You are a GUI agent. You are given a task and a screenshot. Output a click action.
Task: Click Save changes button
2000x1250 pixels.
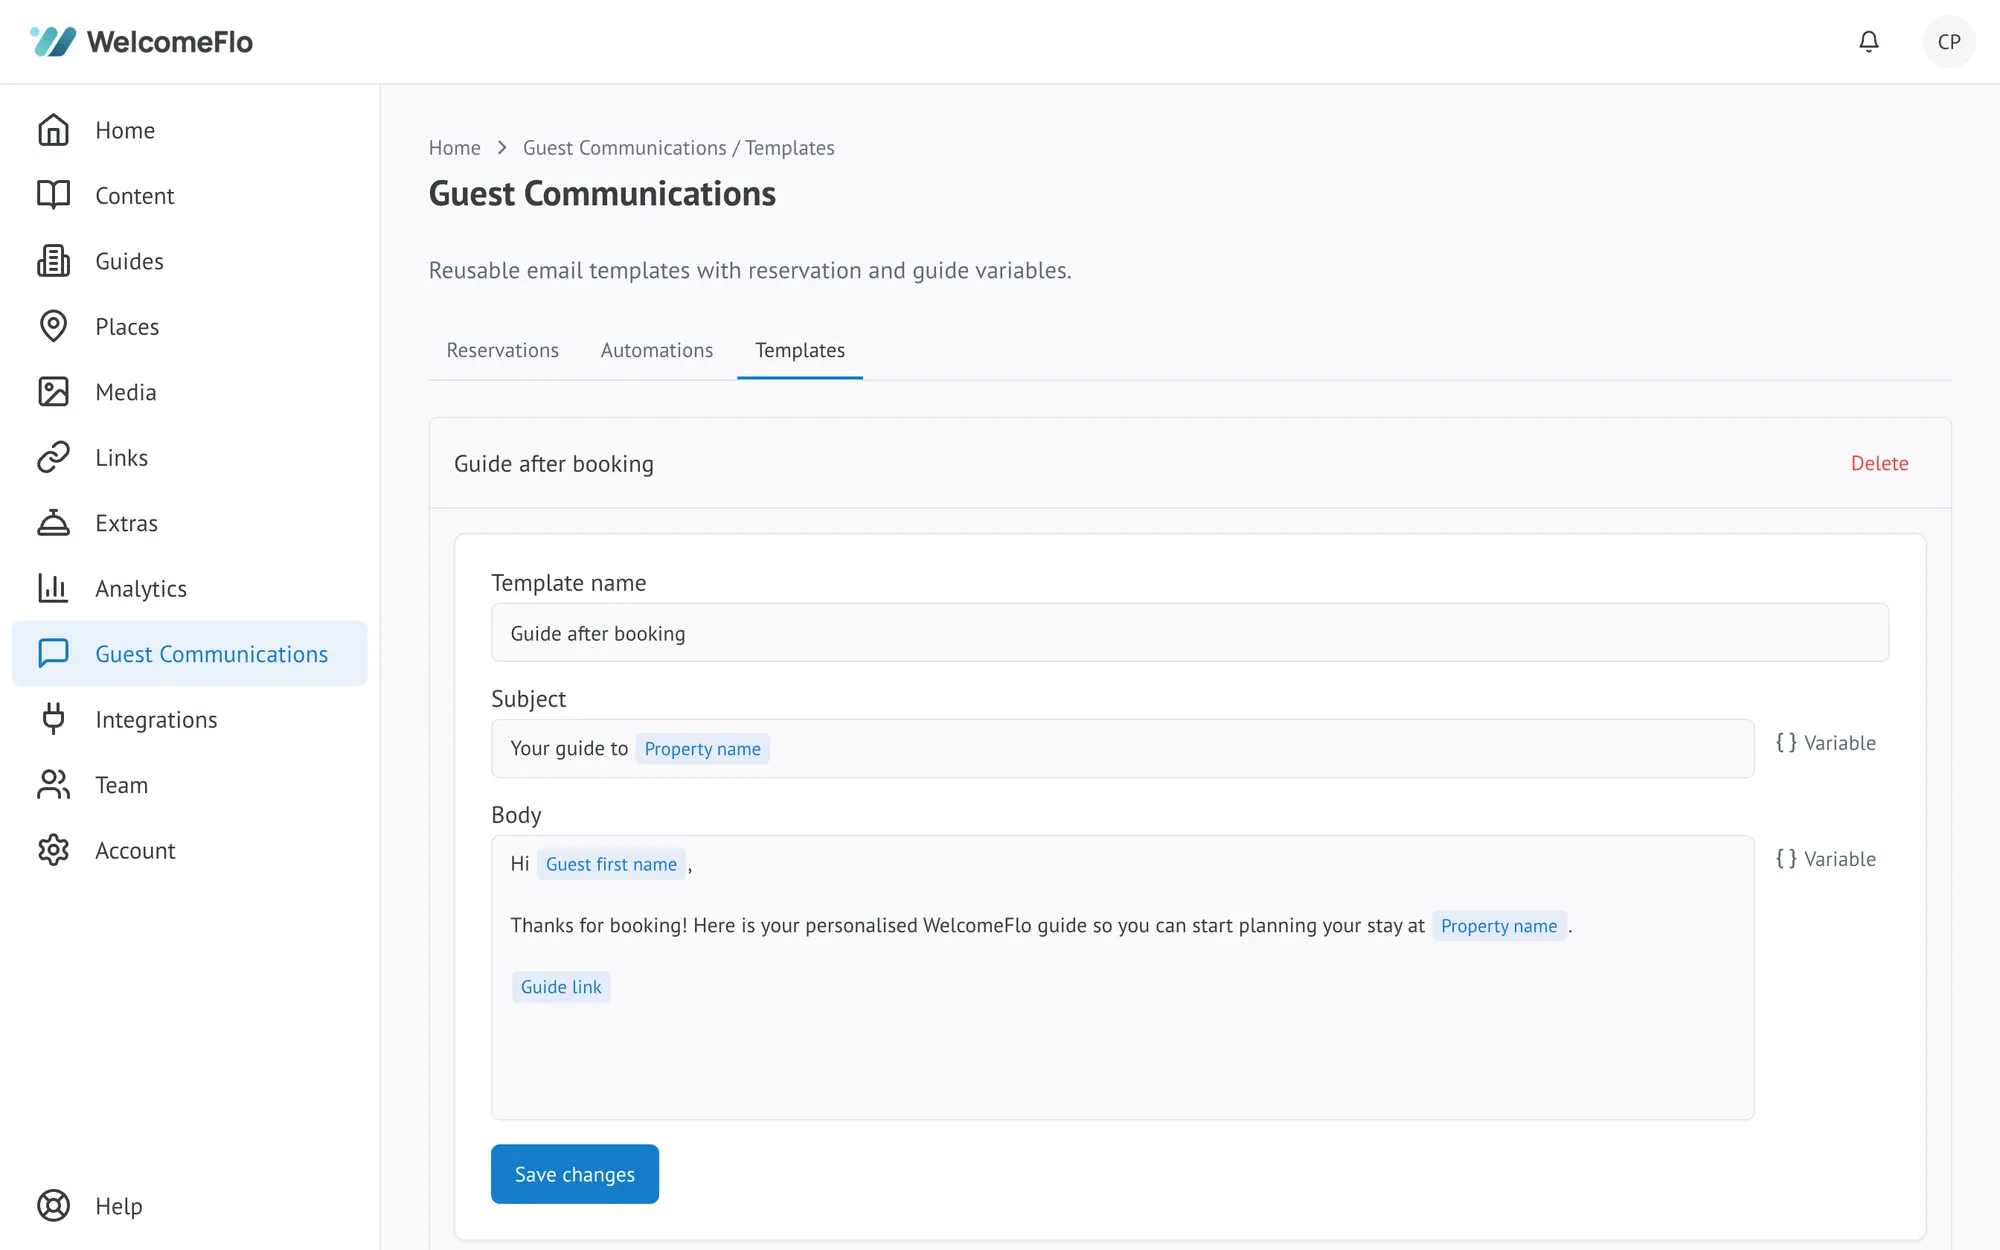(575, 1174)
